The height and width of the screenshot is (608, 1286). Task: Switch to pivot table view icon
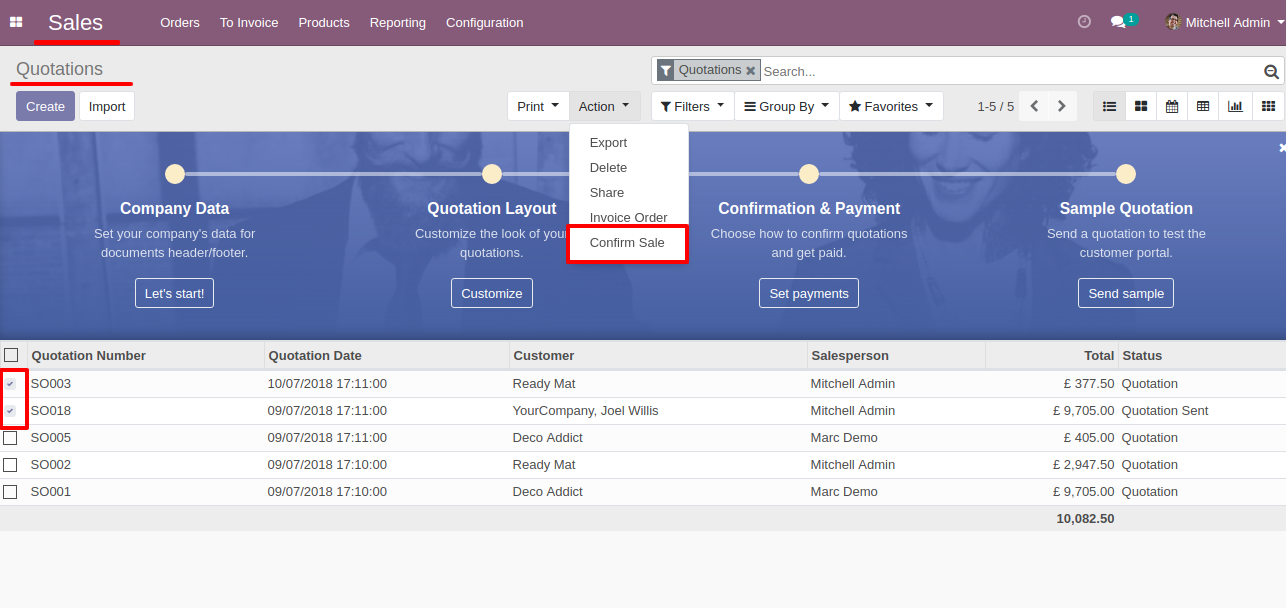(x=1203, y=106)
